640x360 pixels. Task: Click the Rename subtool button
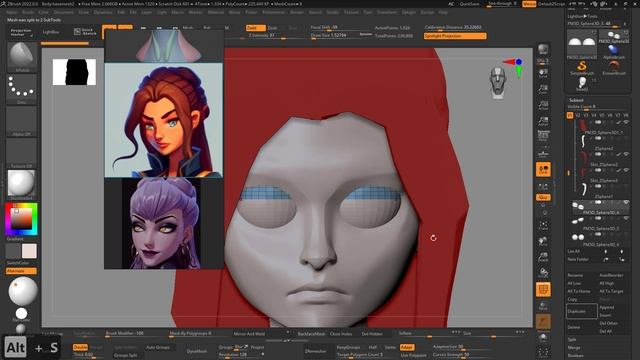(575, 275)
